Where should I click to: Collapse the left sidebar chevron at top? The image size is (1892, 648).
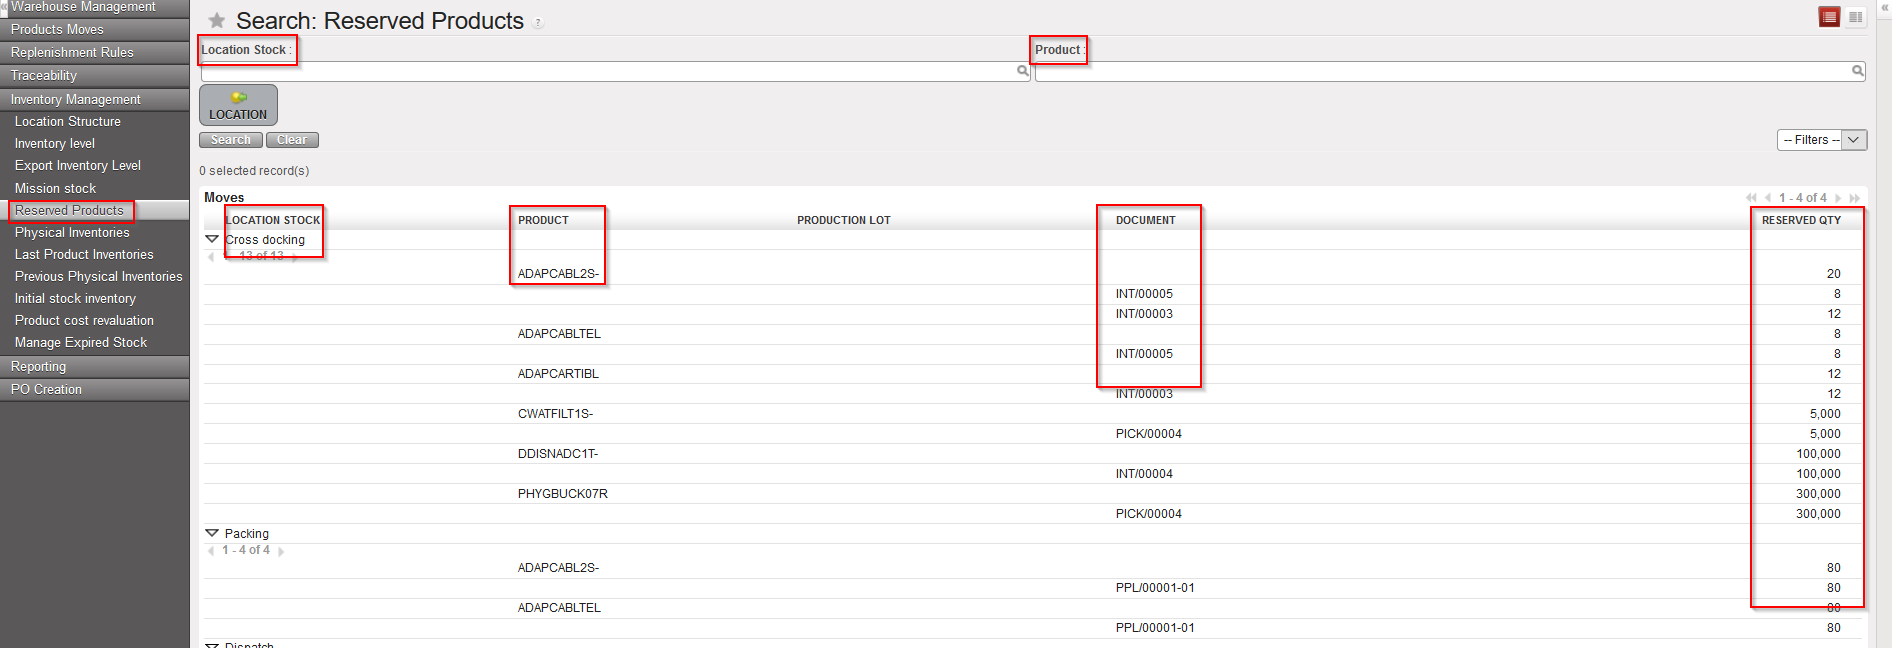[4, 6]
